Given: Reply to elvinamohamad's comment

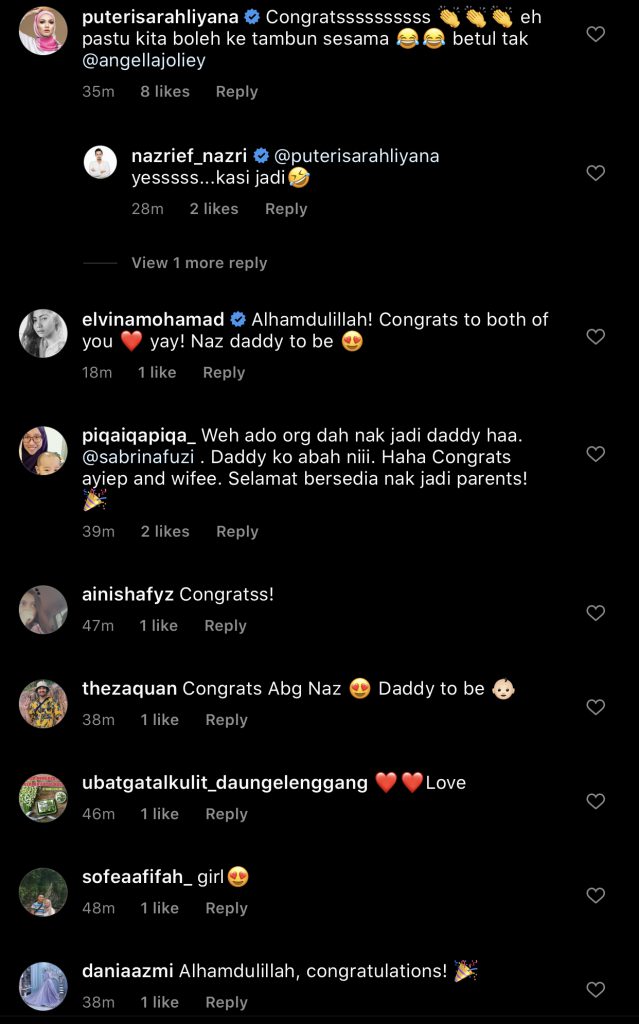Looking at the screenshot, I should (224, 373).
